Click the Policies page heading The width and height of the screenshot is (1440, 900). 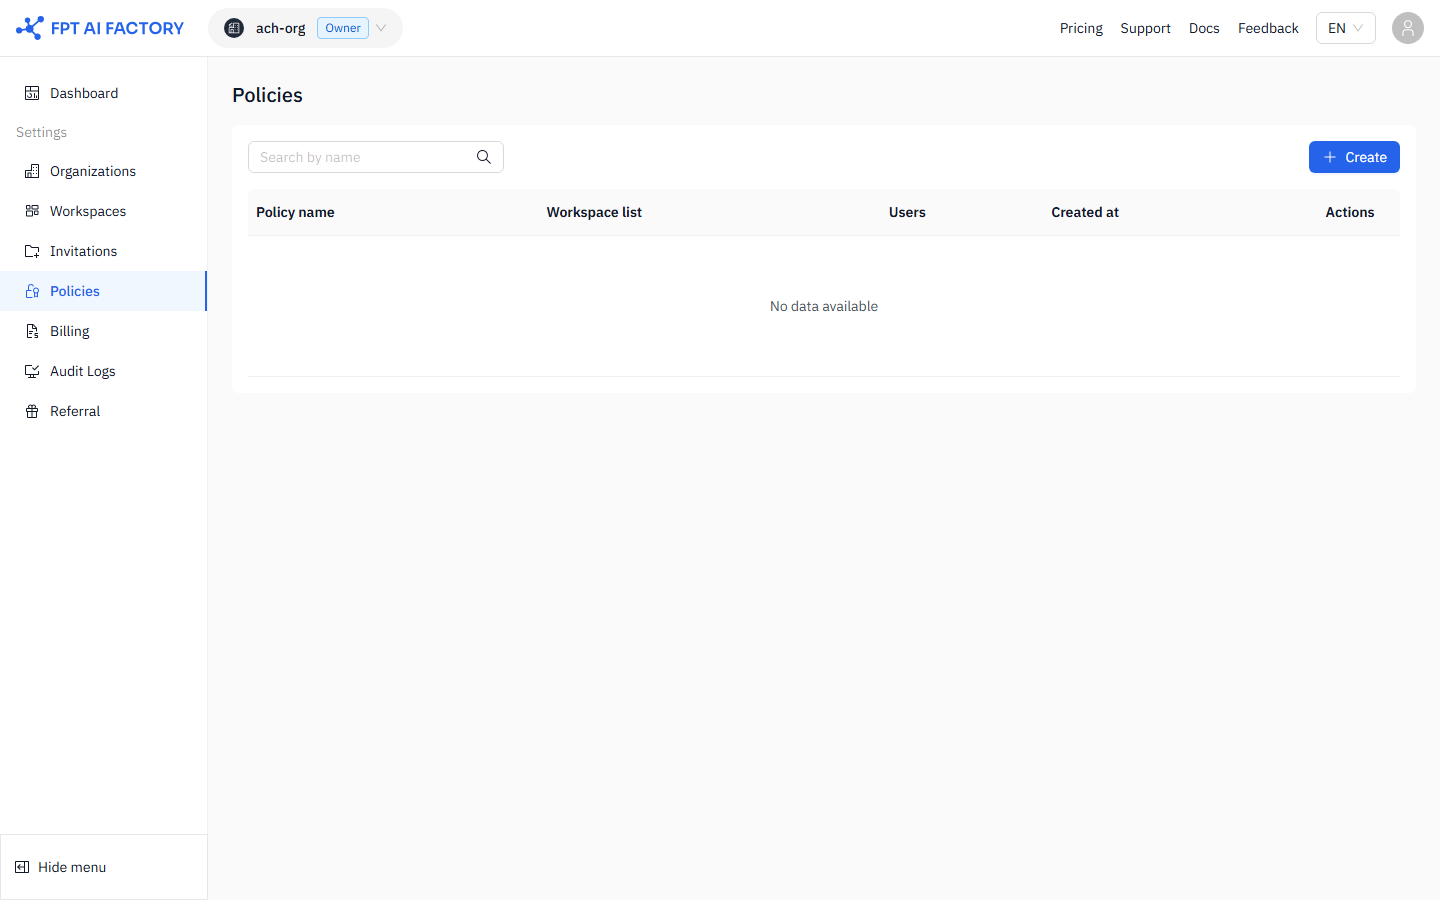[x=267, y=95]
